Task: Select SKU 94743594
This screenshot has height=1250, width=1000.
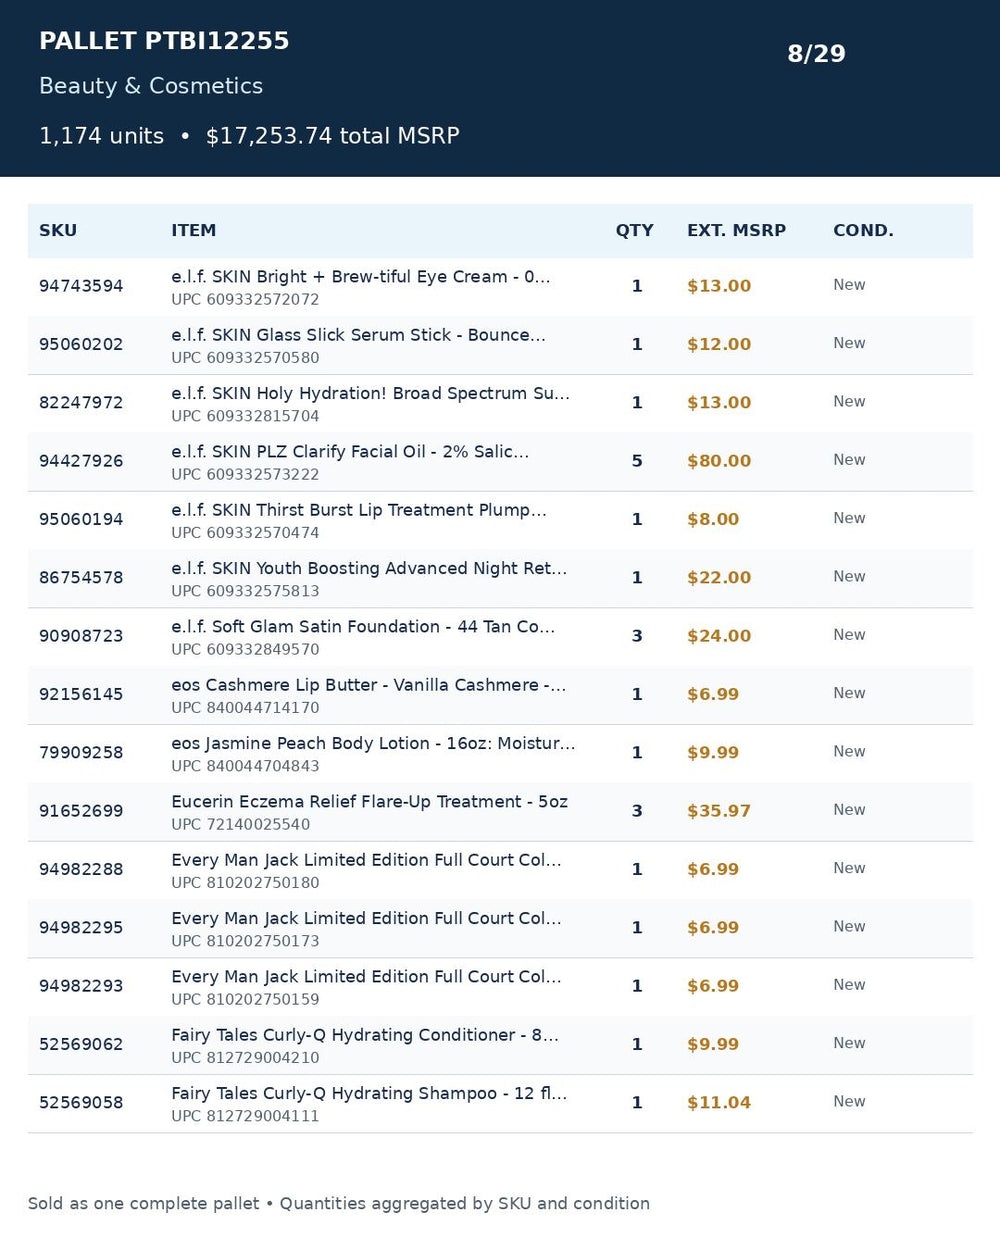Action: [x=81, y=286]
